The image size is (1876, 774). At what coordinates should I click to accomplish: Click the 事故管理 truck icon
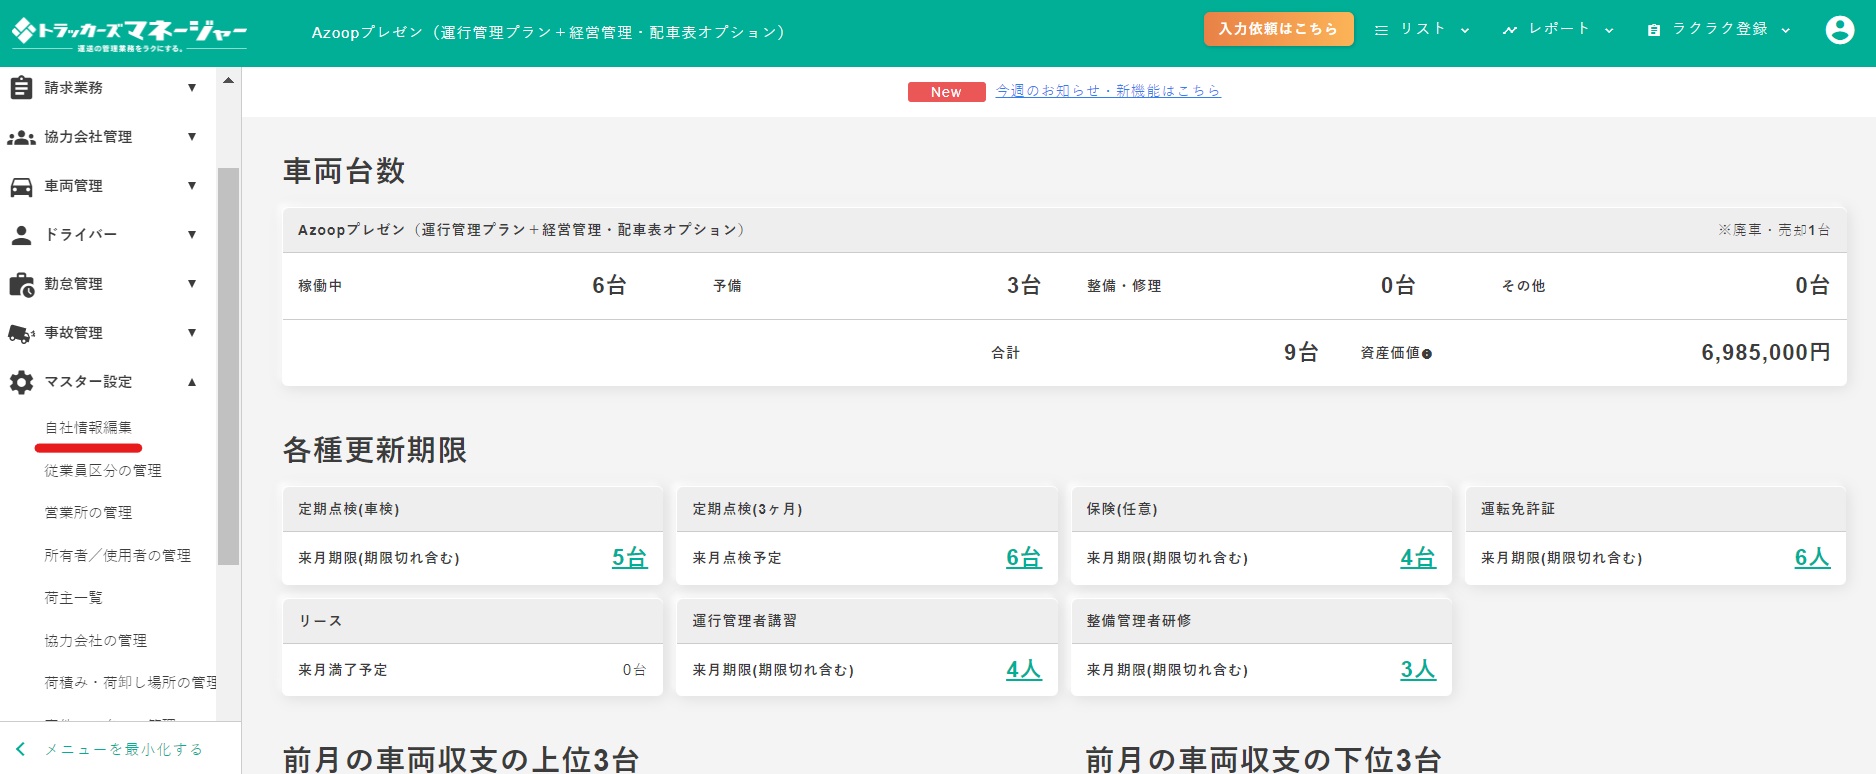click(x=21, y=333)
